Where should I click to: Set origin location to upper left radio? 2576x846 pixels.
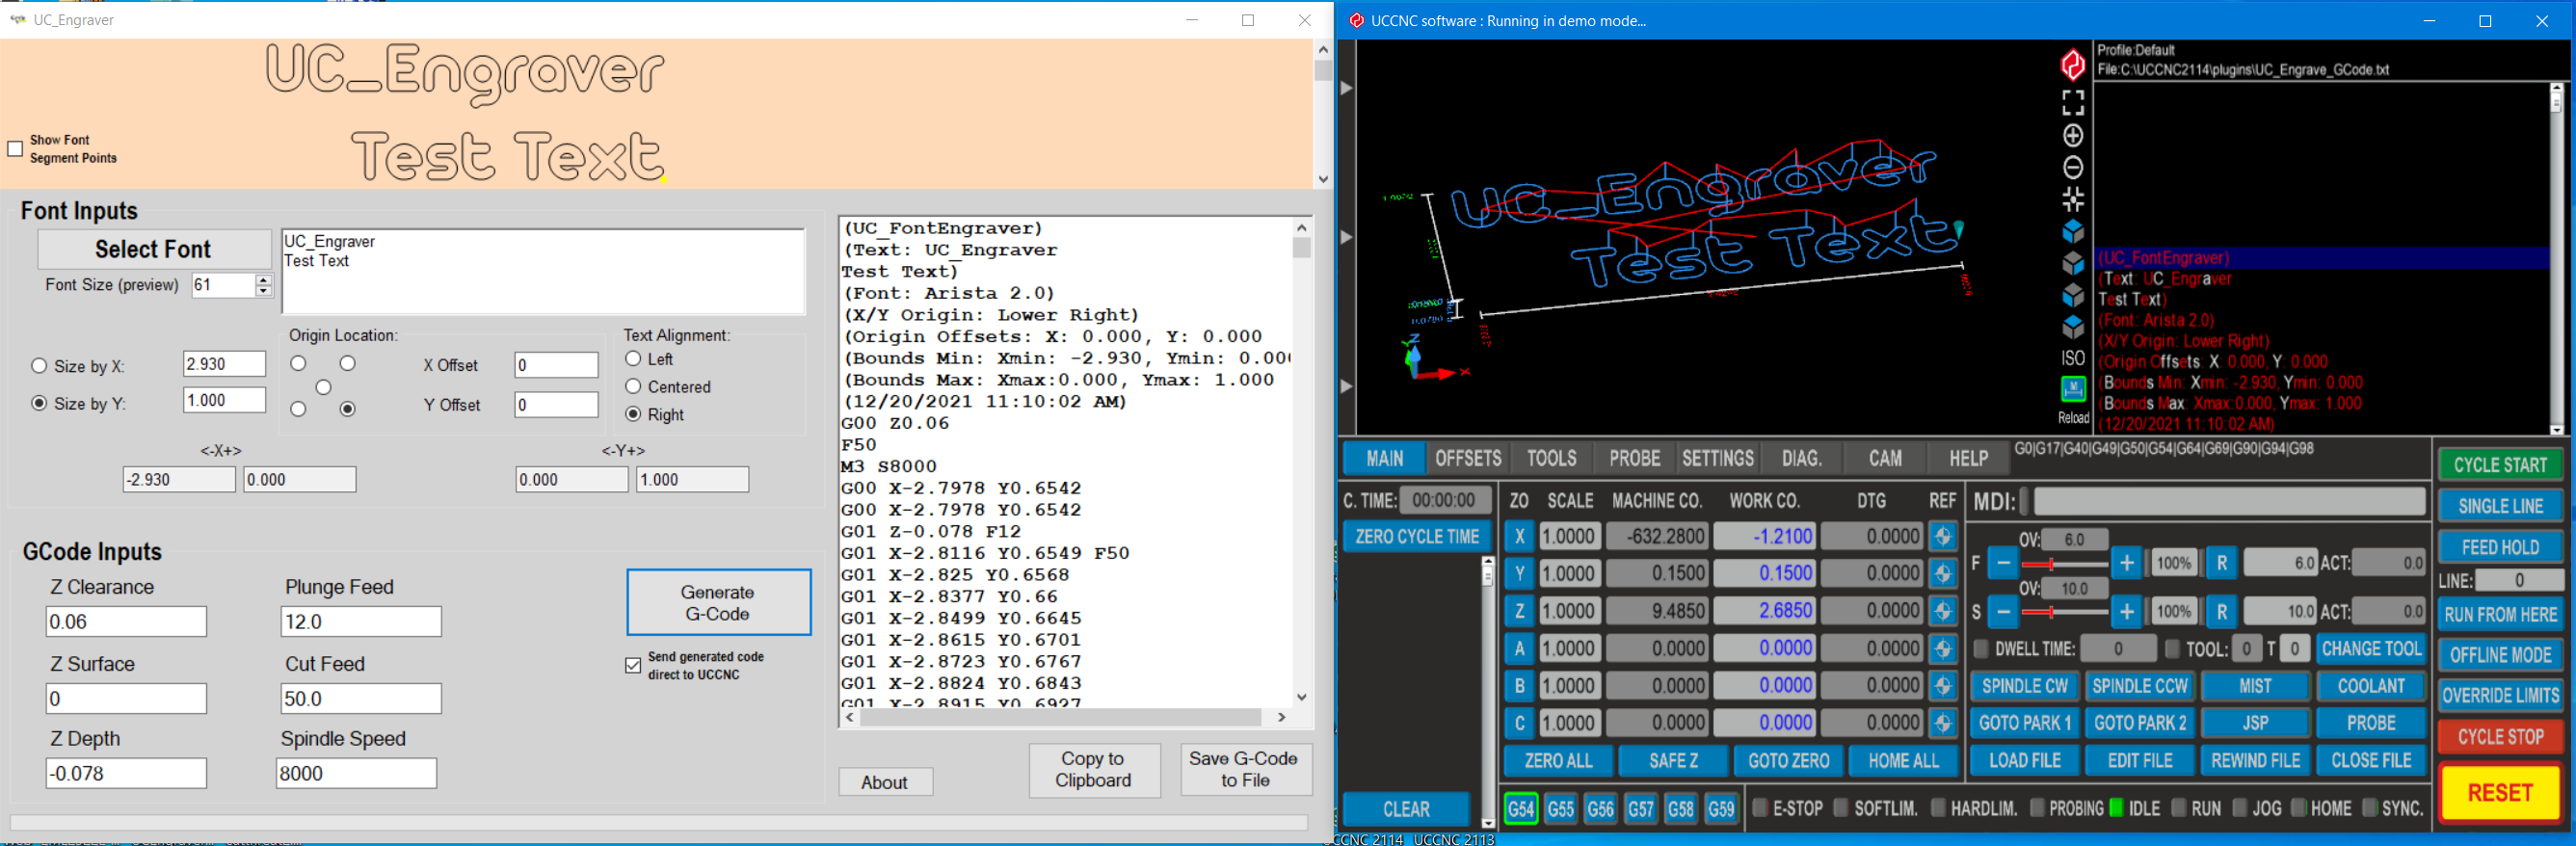(298, 363)
